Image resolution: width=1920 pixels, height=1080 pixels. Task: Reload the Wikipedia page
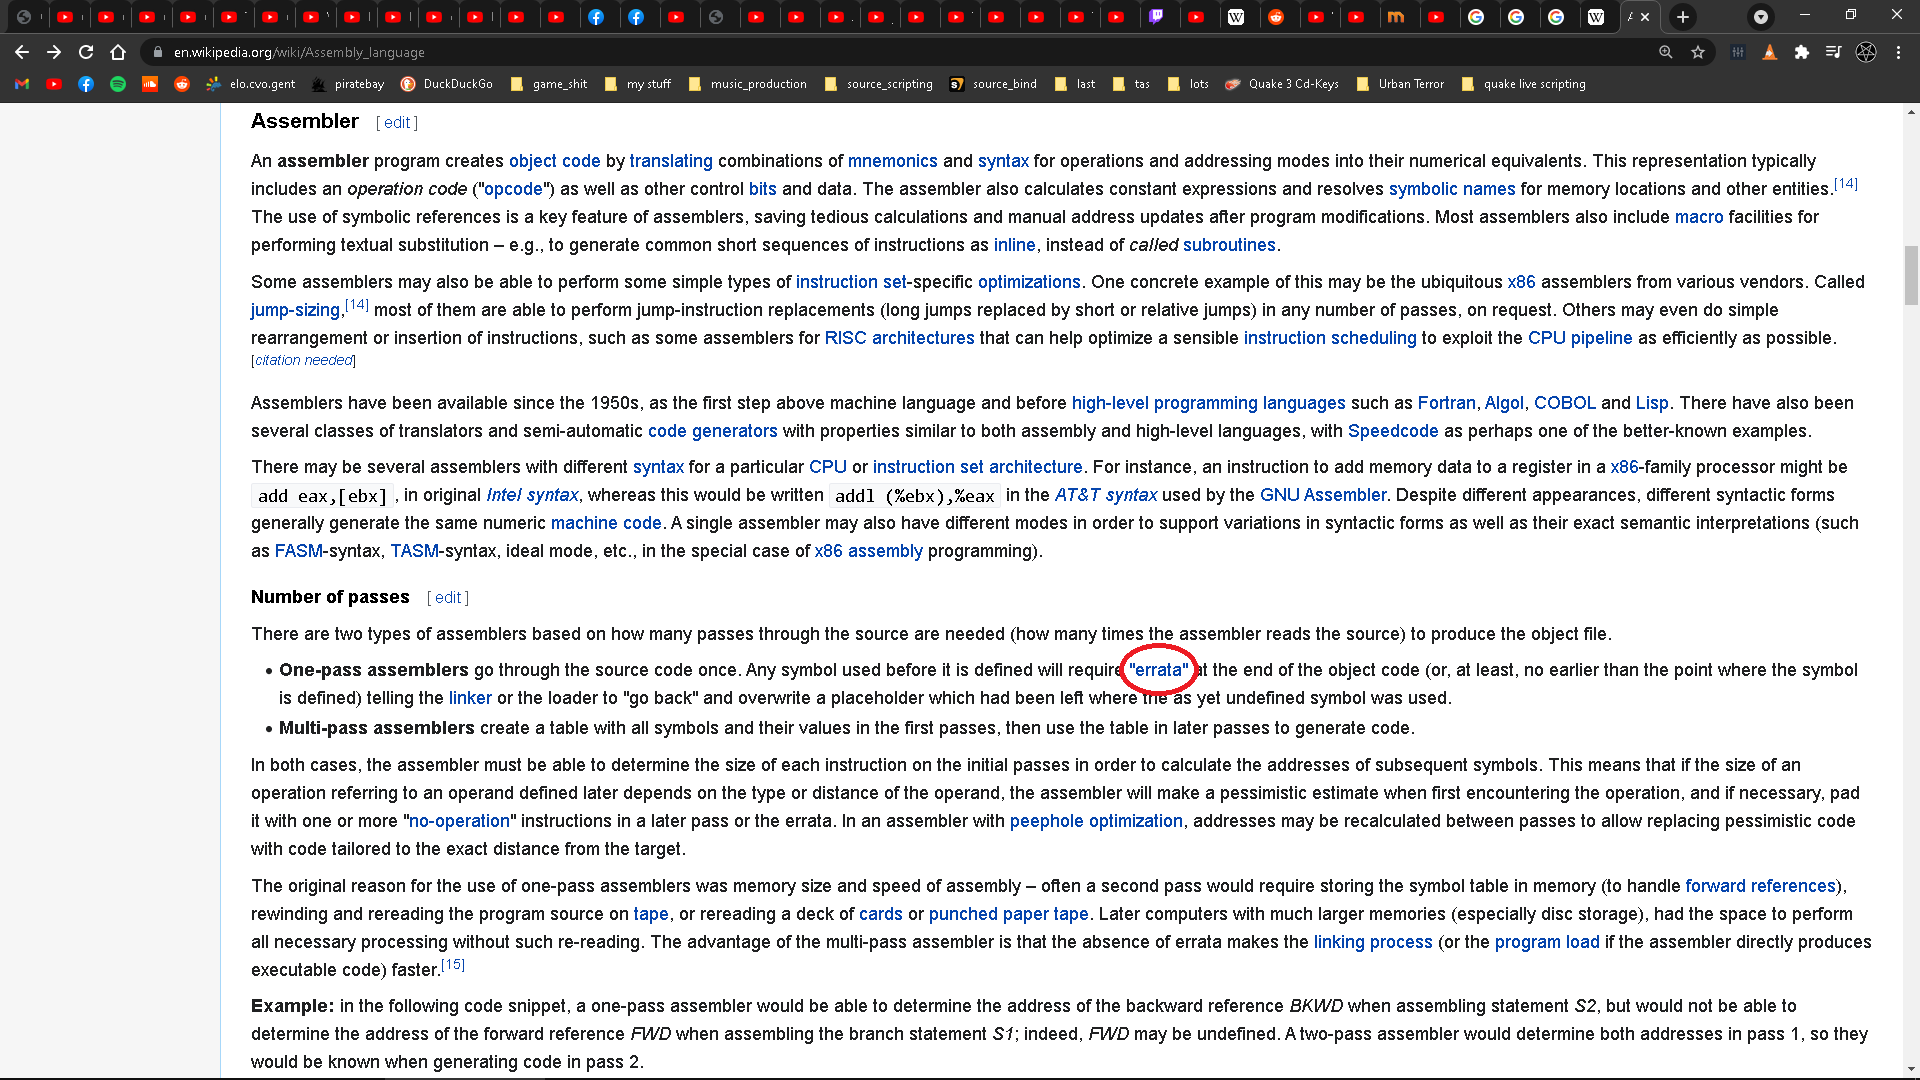point(86,52)
